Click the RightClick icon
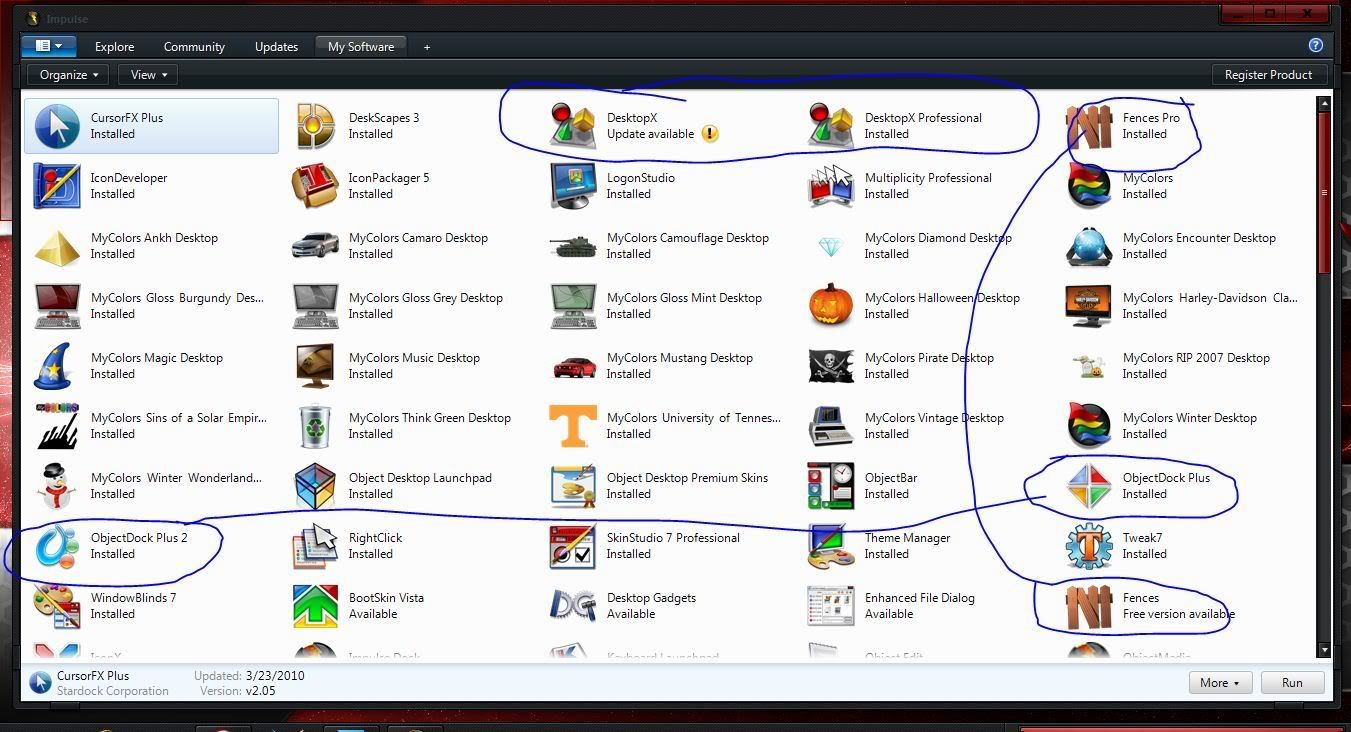The image size is (1351, 732). [x=315, y=546]
